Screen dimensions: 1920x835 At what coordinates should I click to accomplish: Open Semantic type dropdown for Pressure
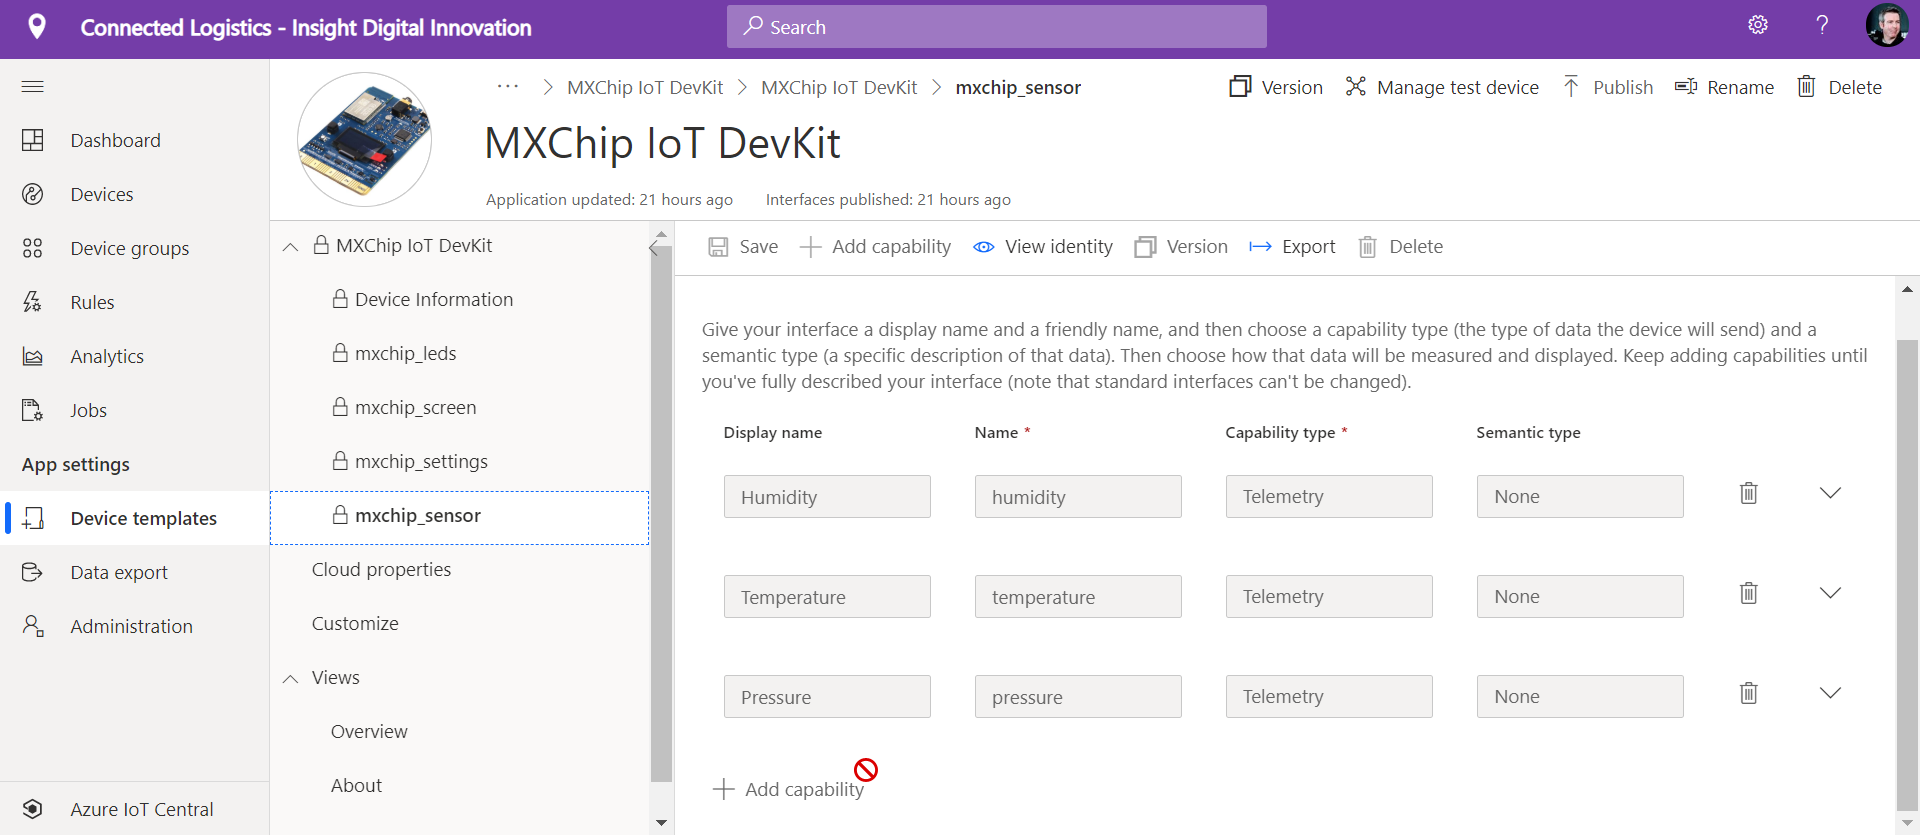coord(1580,697)
